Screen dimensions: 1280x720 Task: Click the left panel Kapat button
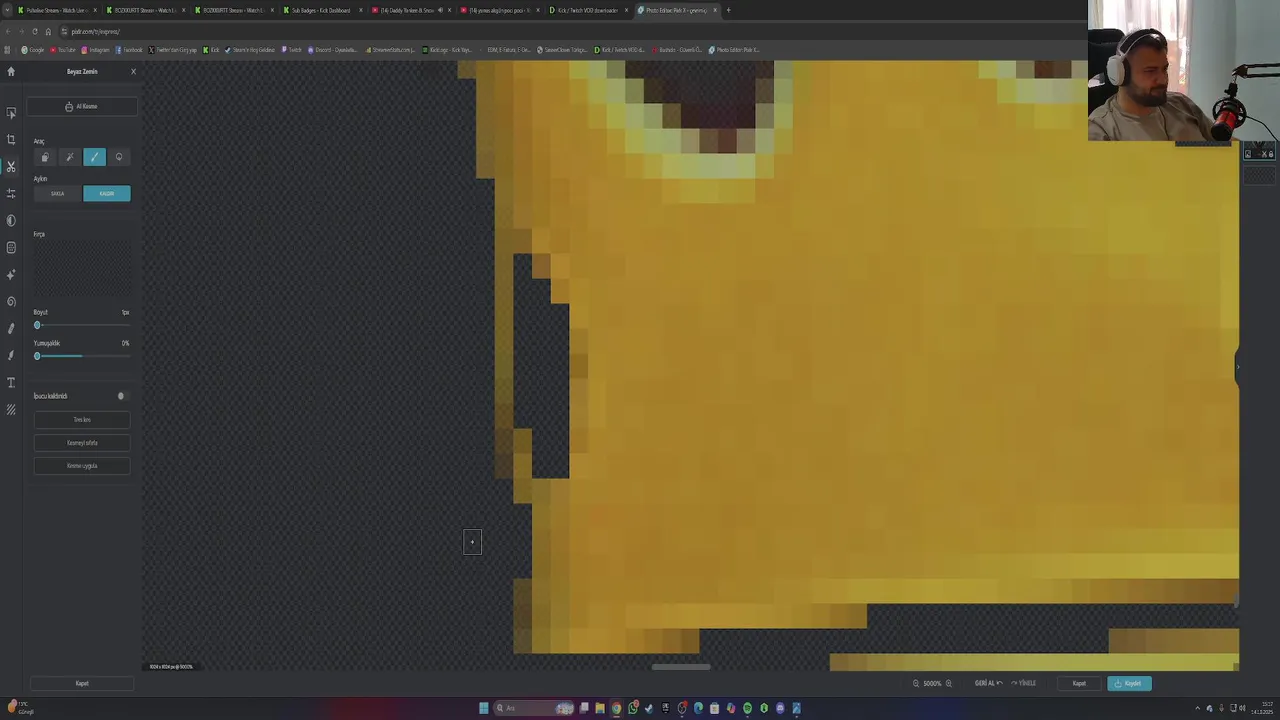click(x=82, y=684)
